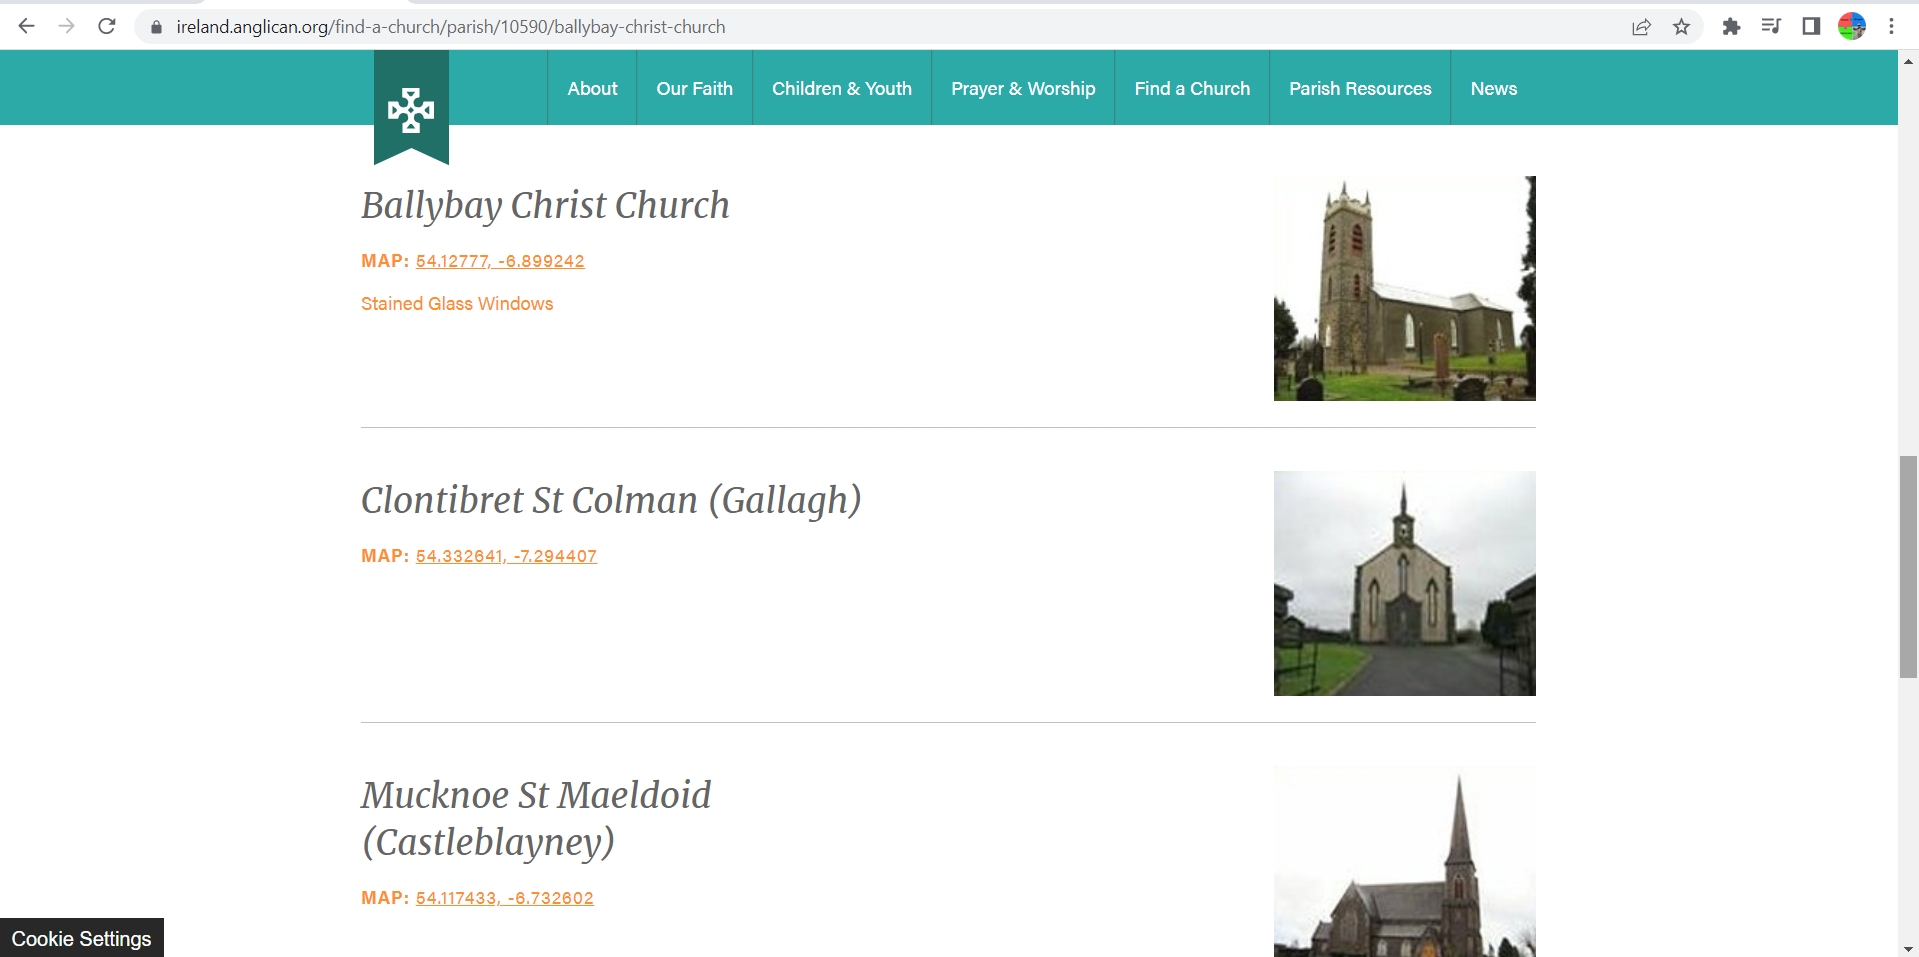Click the Mucknoe St Maeldoid church photo
The width and height of the screenshot is (1919, 957).
pos(1404,861)
